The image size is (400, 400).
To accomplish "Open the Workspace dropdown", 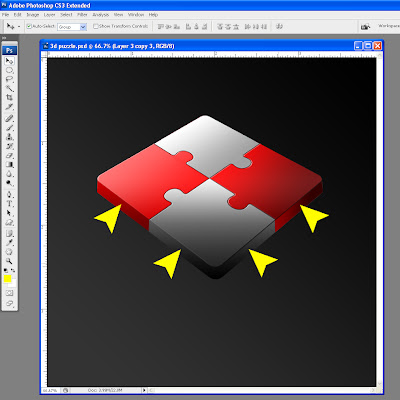I will pos(389,26).
